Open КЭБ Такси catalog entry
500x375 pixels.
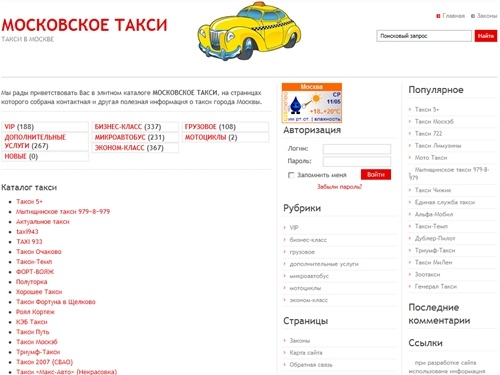click(32, 322)
